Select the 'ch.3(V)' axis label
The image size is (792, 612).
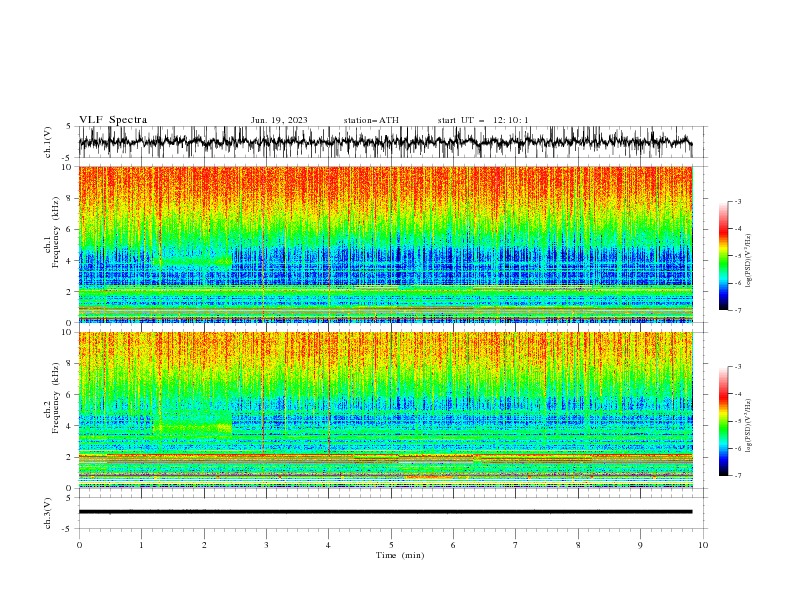(48, 513)
